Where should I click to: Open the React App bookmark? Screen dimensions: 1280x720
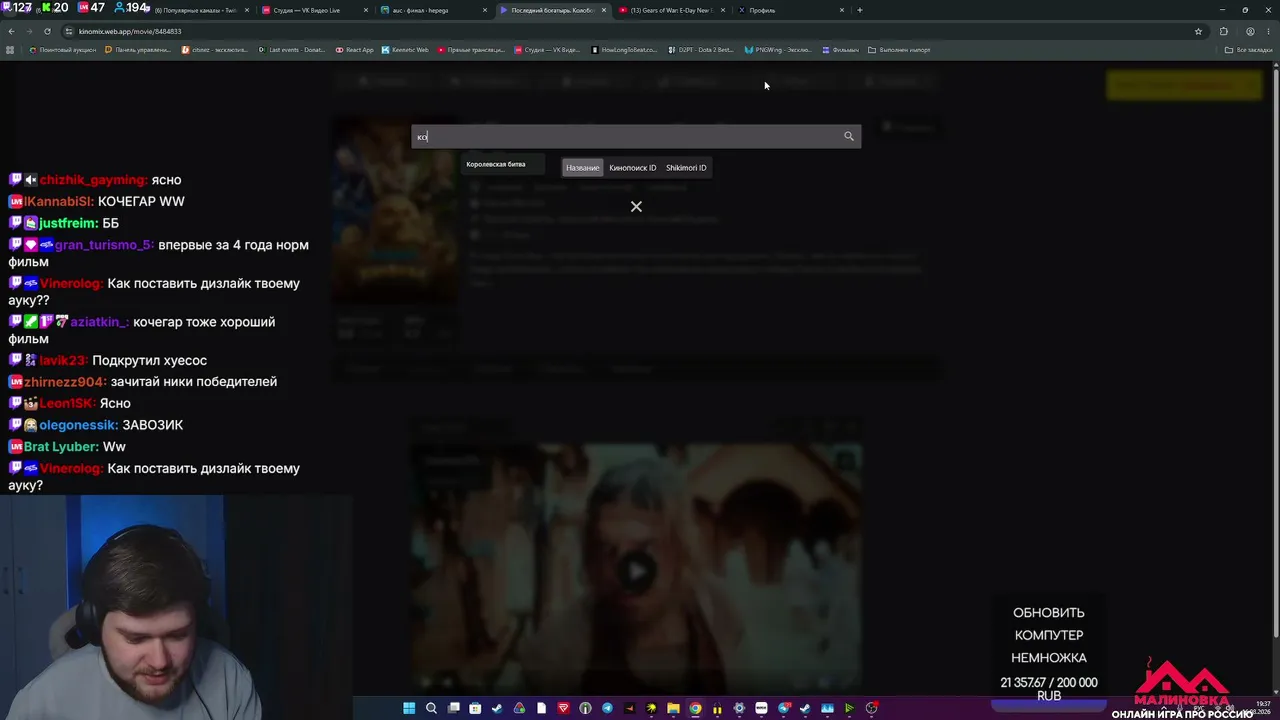[x=355, y=50]
